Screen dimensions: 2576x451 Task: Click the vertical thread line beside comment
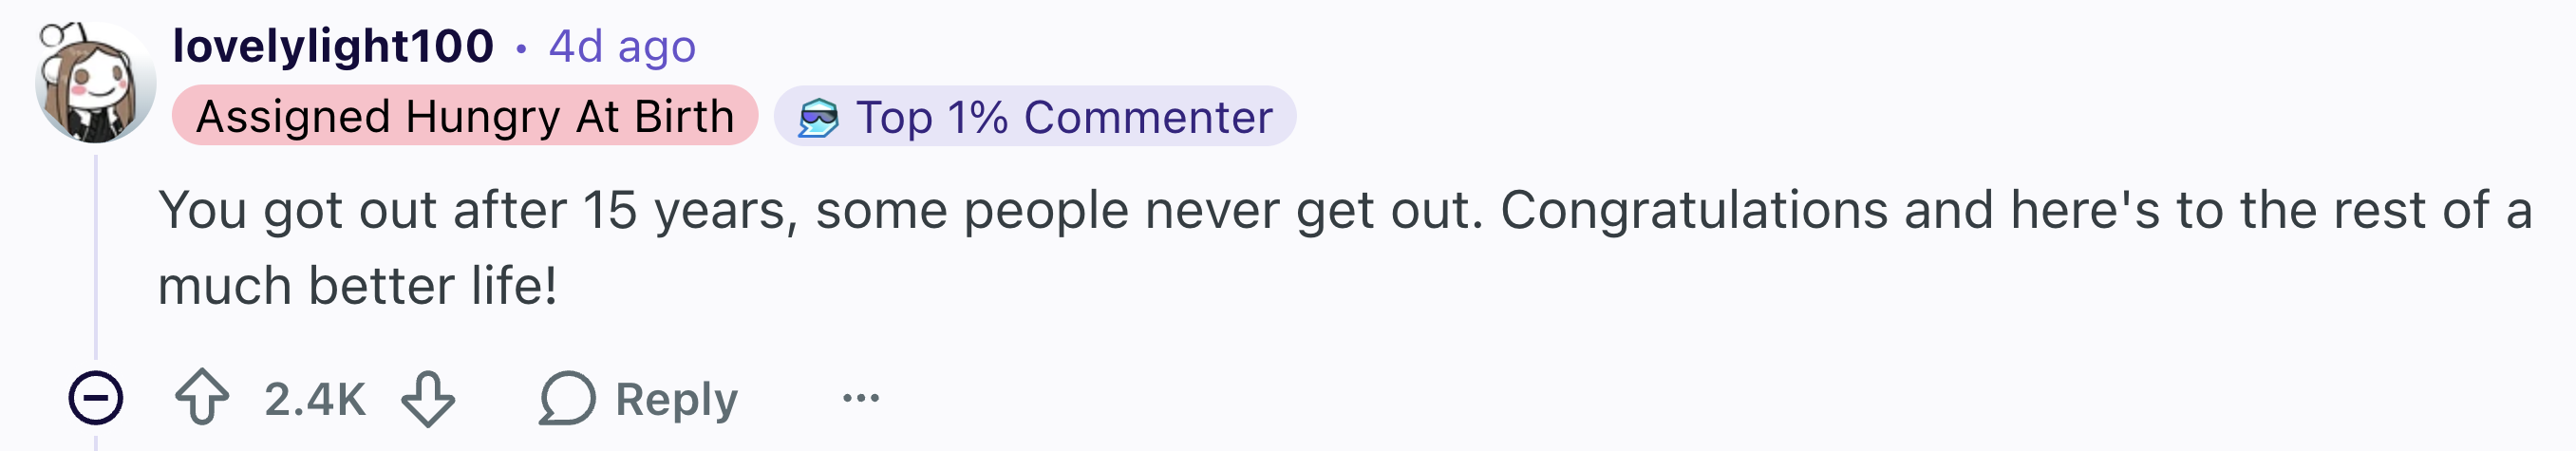(96, 257)
